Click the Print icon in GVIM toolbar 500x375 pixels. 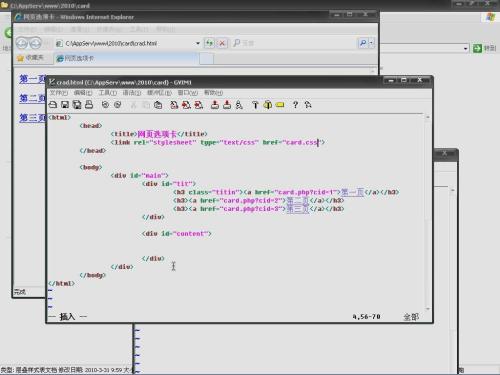89,105
